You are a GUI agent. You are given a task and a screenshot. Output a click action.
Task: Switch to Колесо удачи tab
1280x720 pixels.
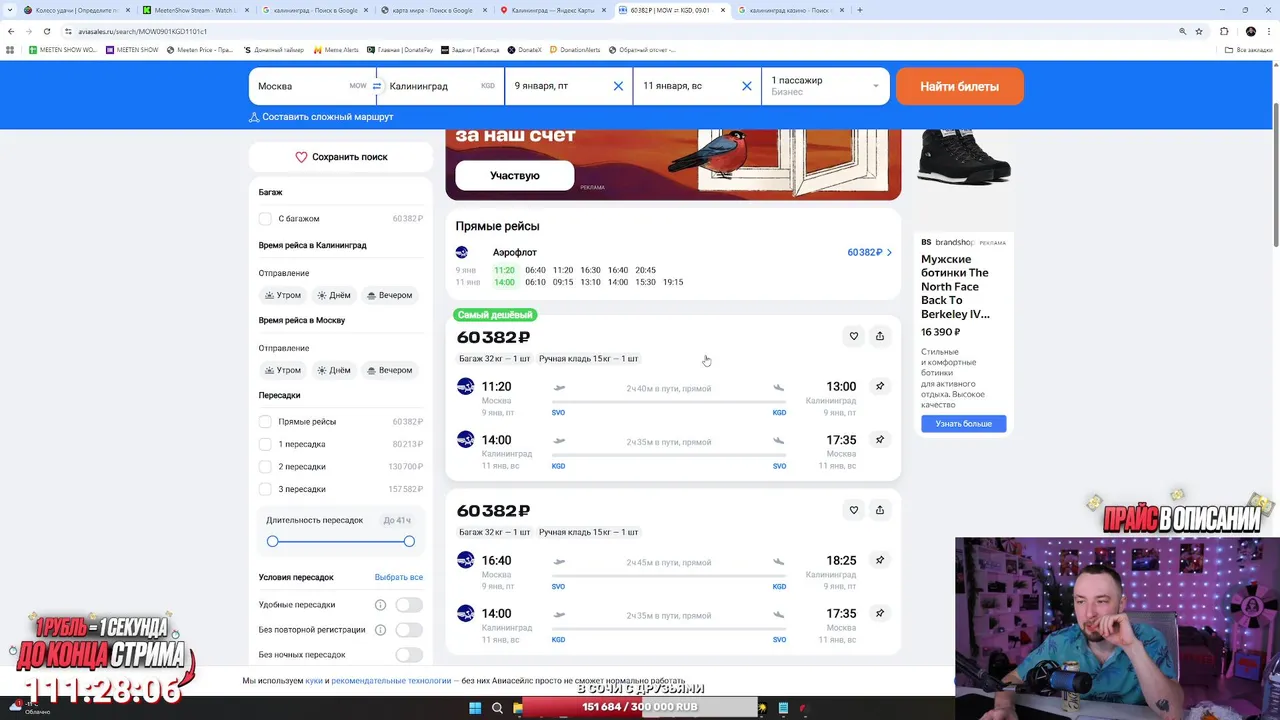pos(75,10)
